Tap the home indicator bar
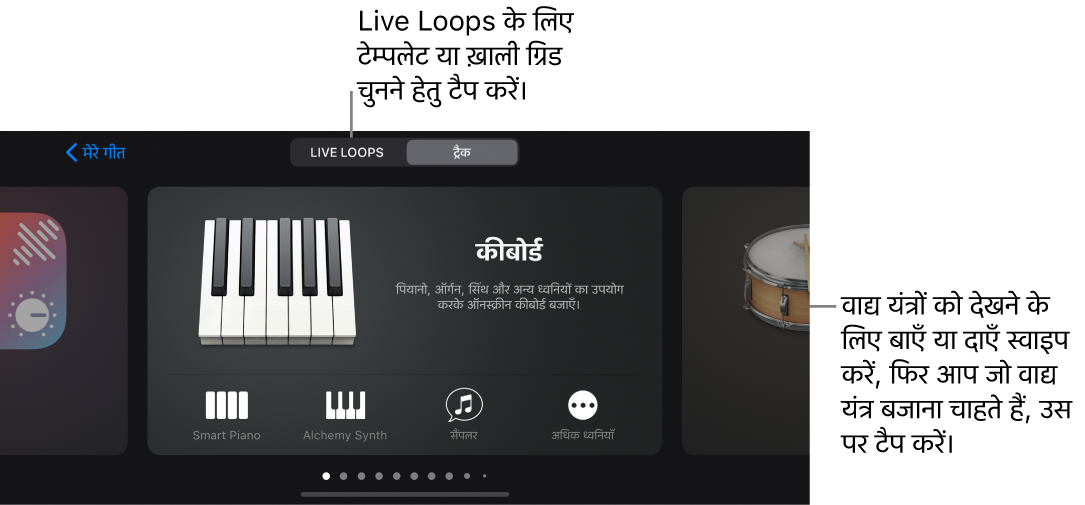1085x505 pixels. pos(405,495)
